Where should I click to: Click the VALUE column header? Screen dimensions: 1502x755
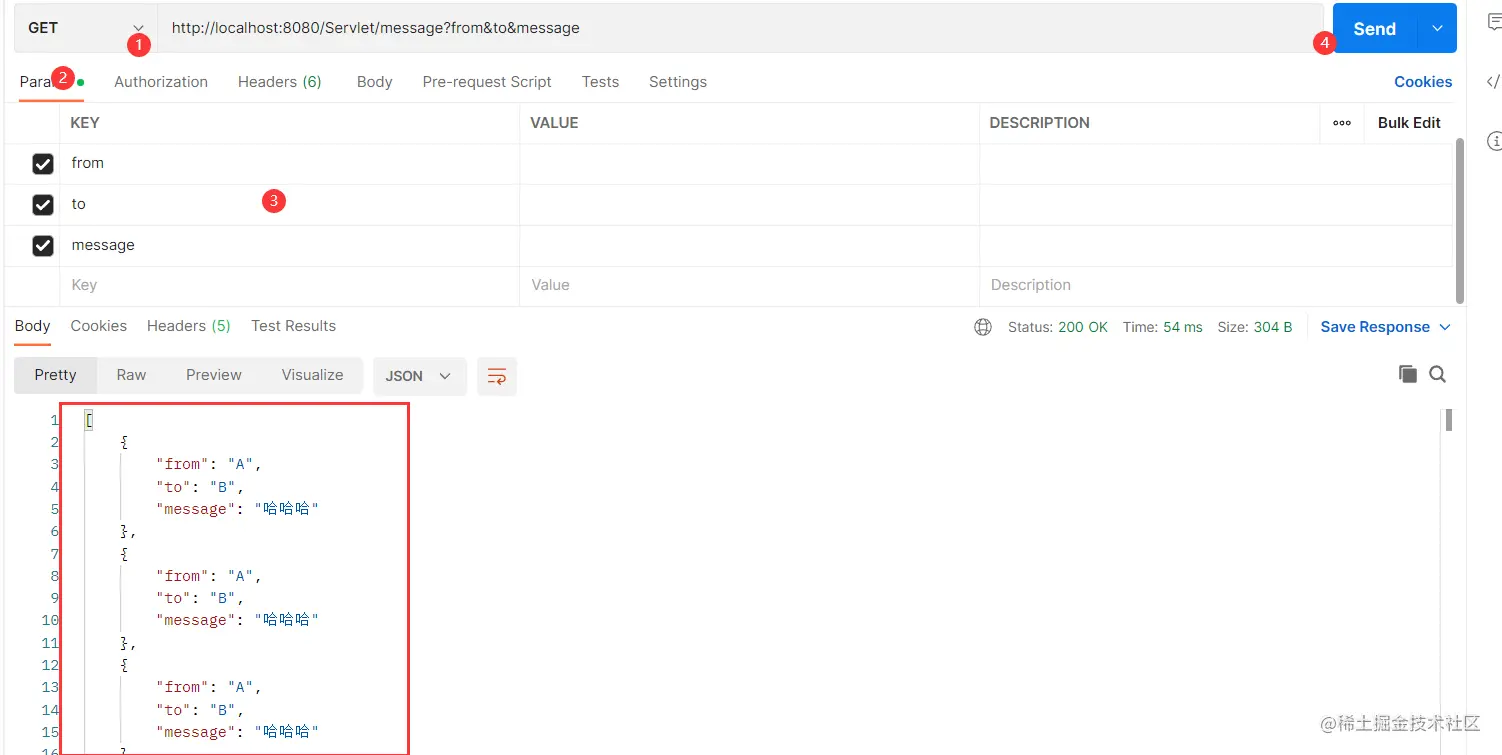tap(554, 123)
